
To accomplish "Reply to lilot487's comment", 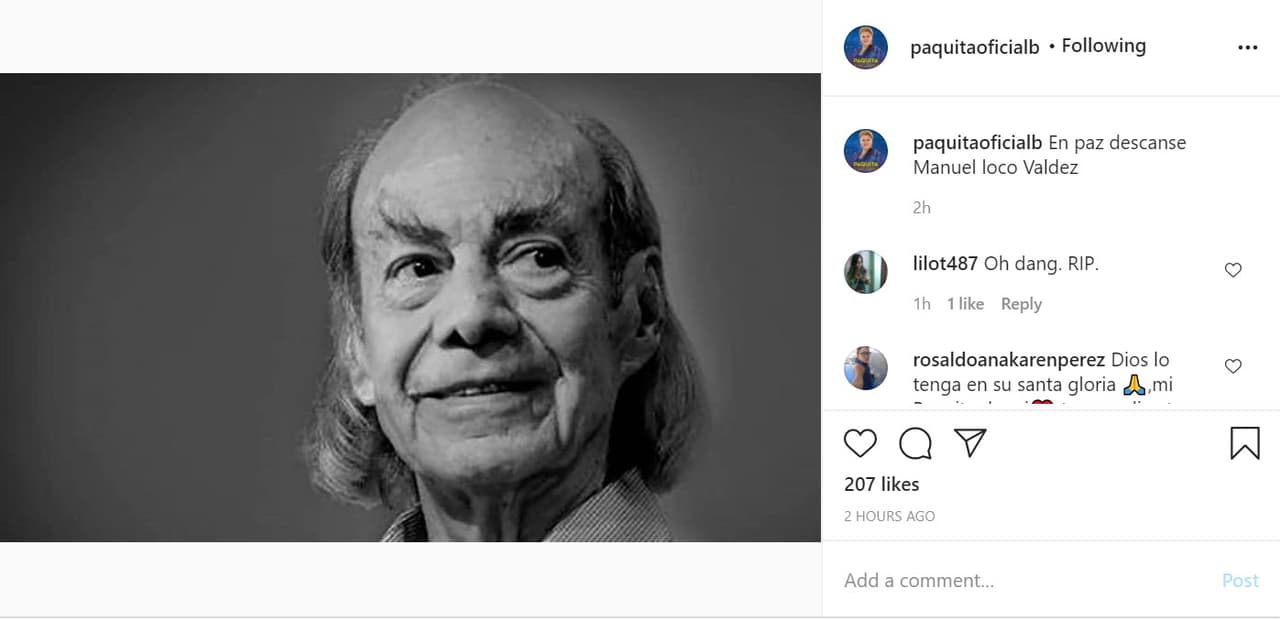I will click(1021, 304).
